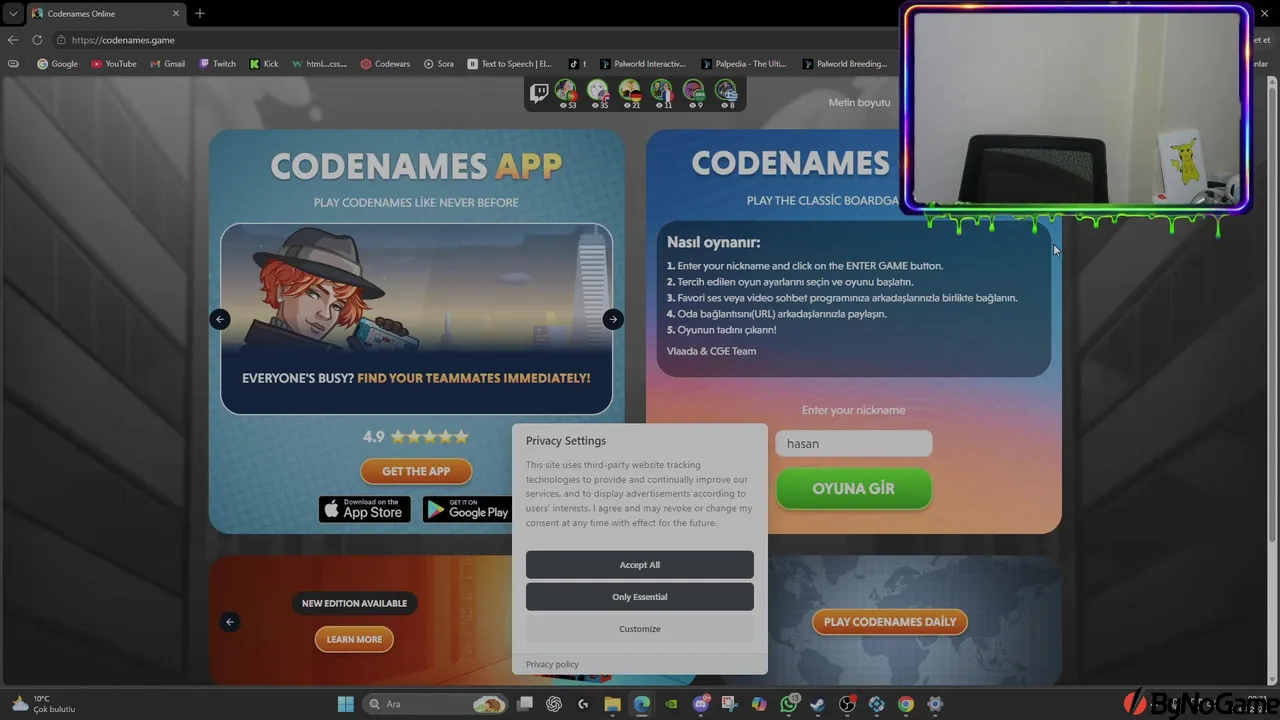Open a new browser tab
This screenshot has height=720, width=1280.
200,13
